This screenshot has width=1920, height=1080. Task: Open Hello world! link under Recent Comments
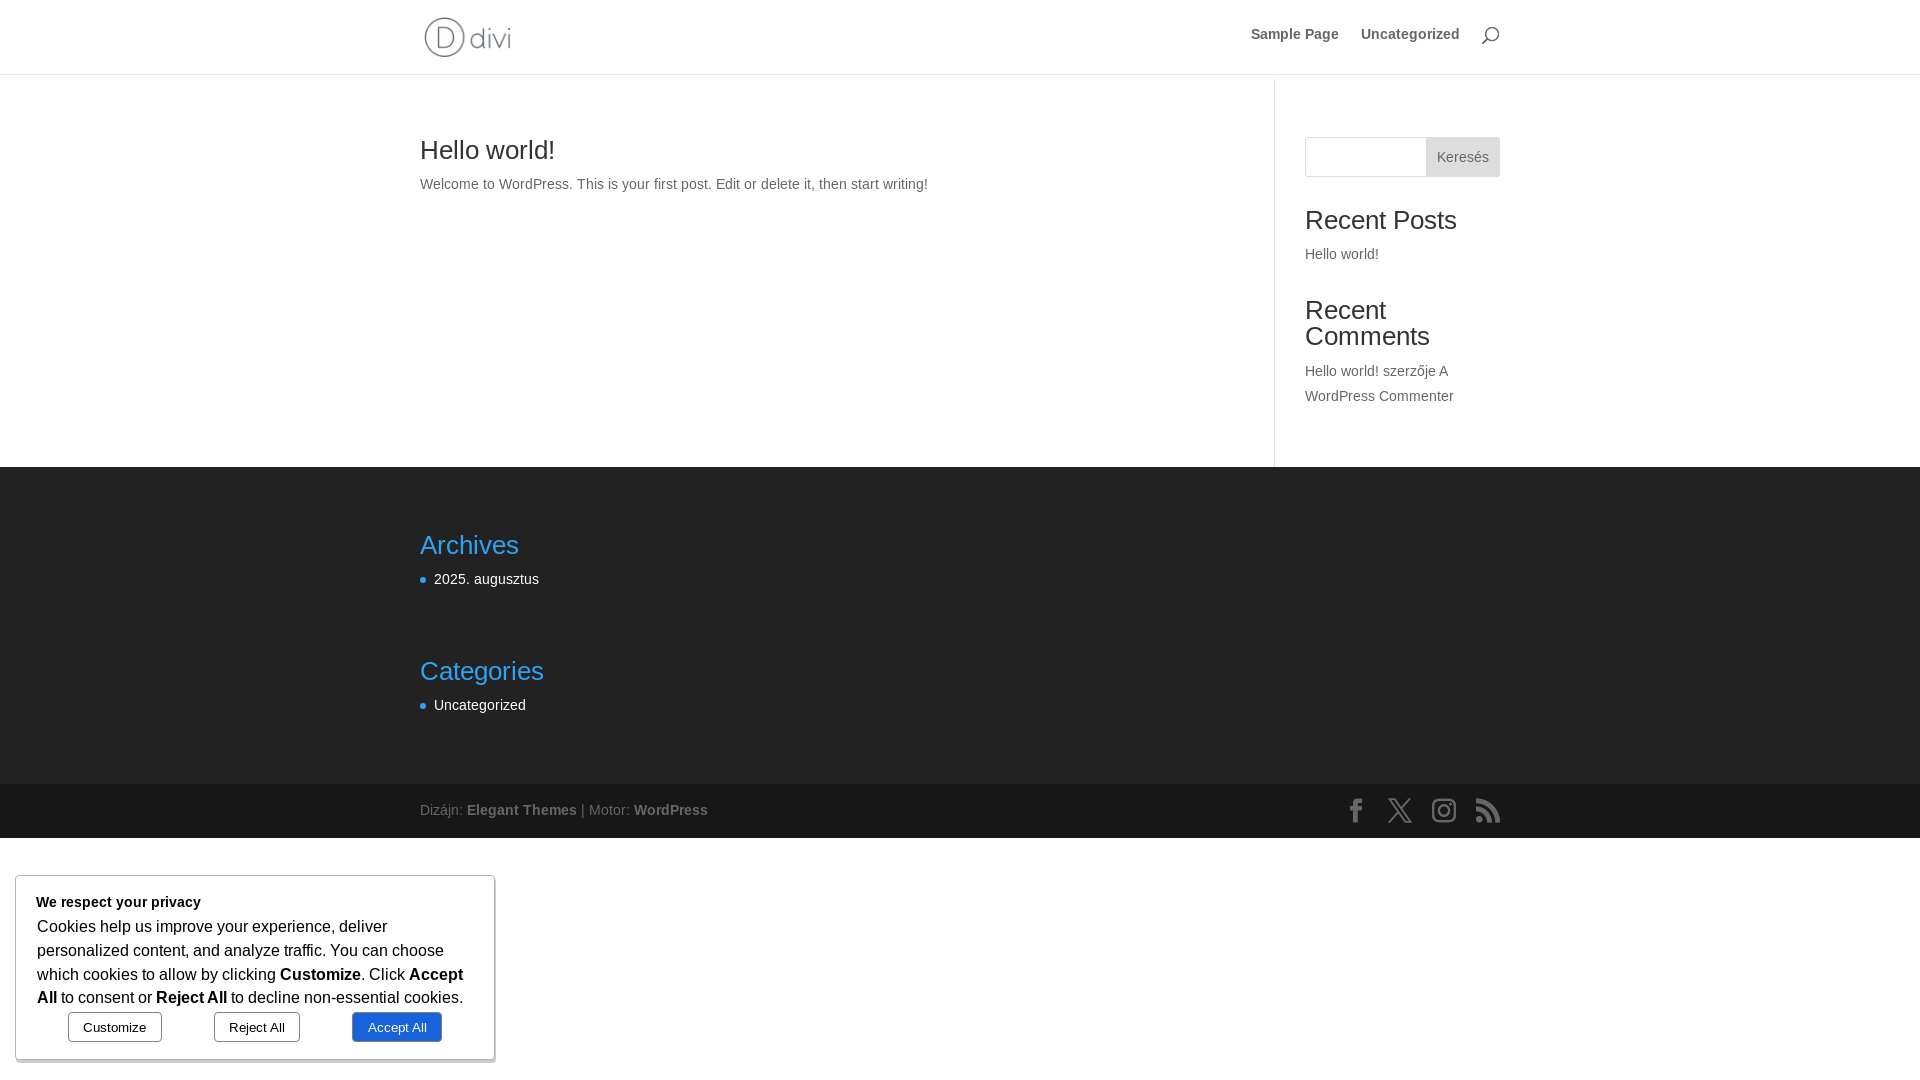click(1342, 371)
